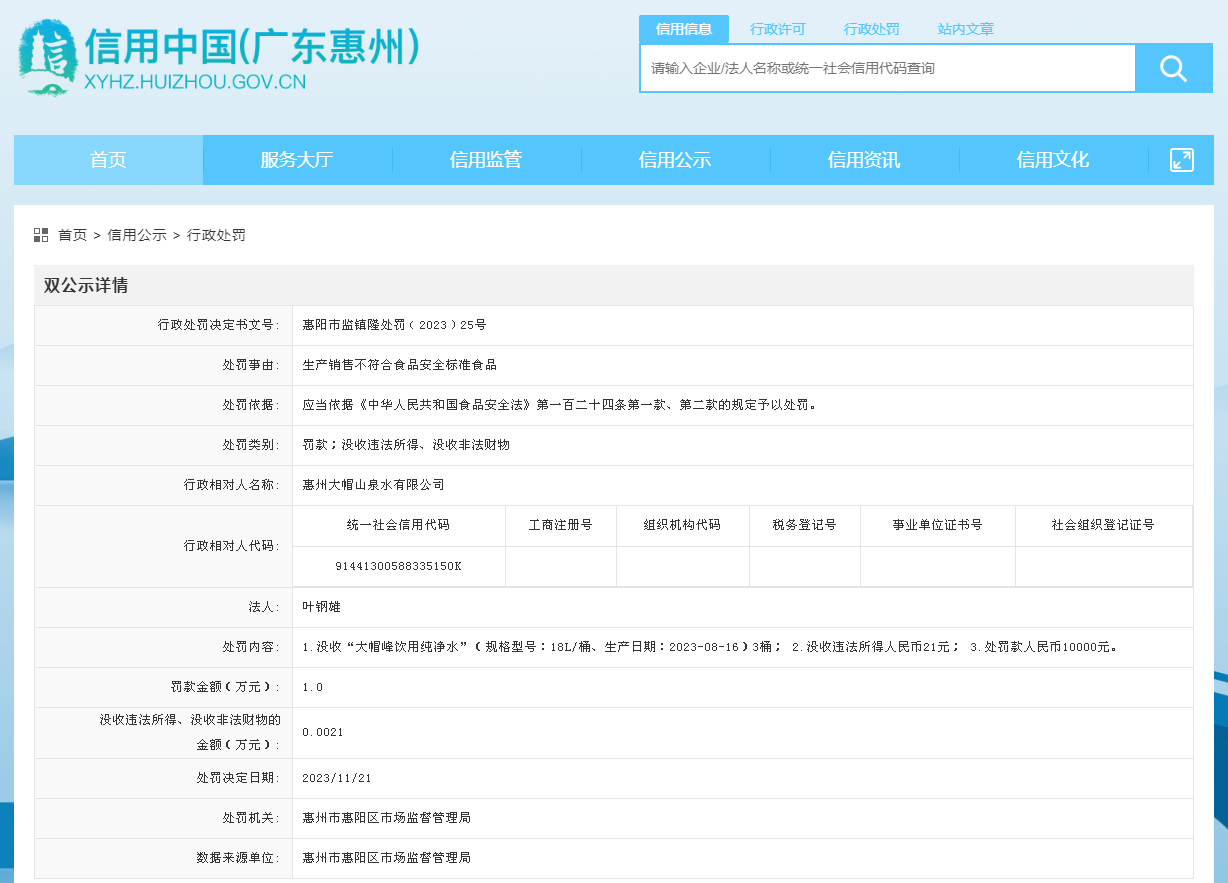This screenshot has width=1228, height=883.
Task: Click the 事业单位证书号 column header
Action: (937, 525)
